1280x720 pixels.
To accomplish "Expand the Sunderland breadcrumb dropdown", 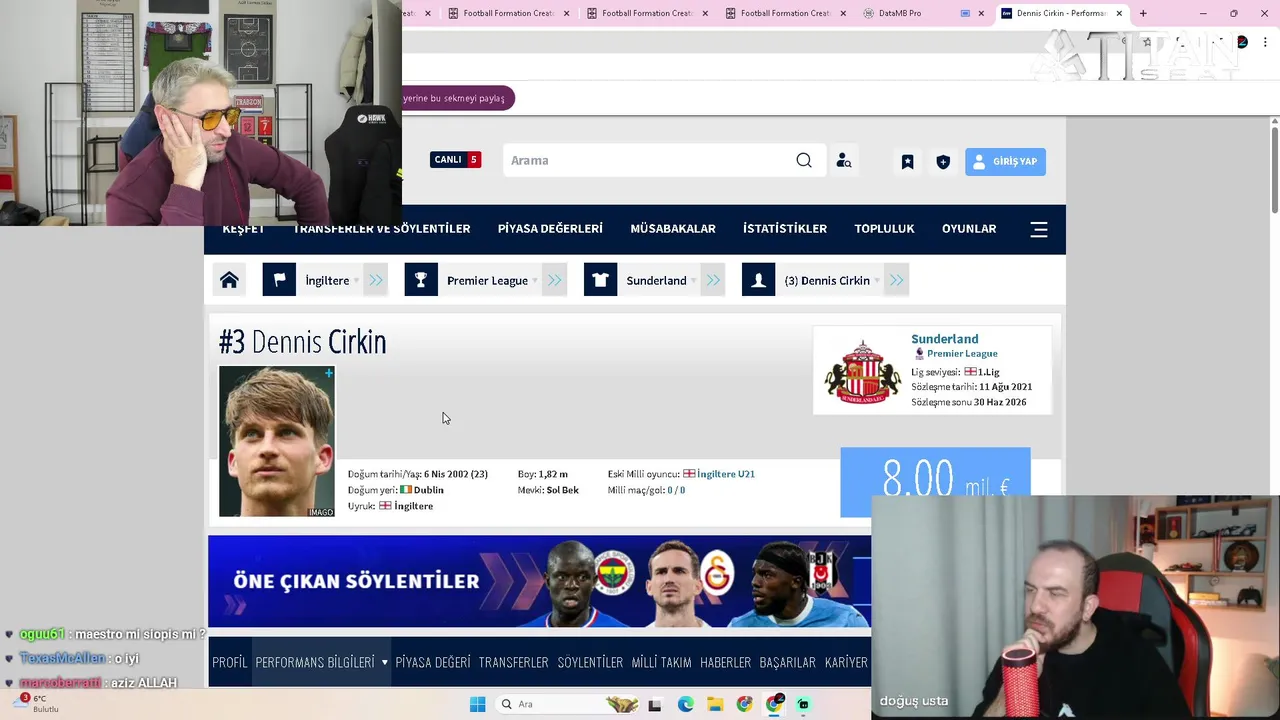I will [693, 281].
